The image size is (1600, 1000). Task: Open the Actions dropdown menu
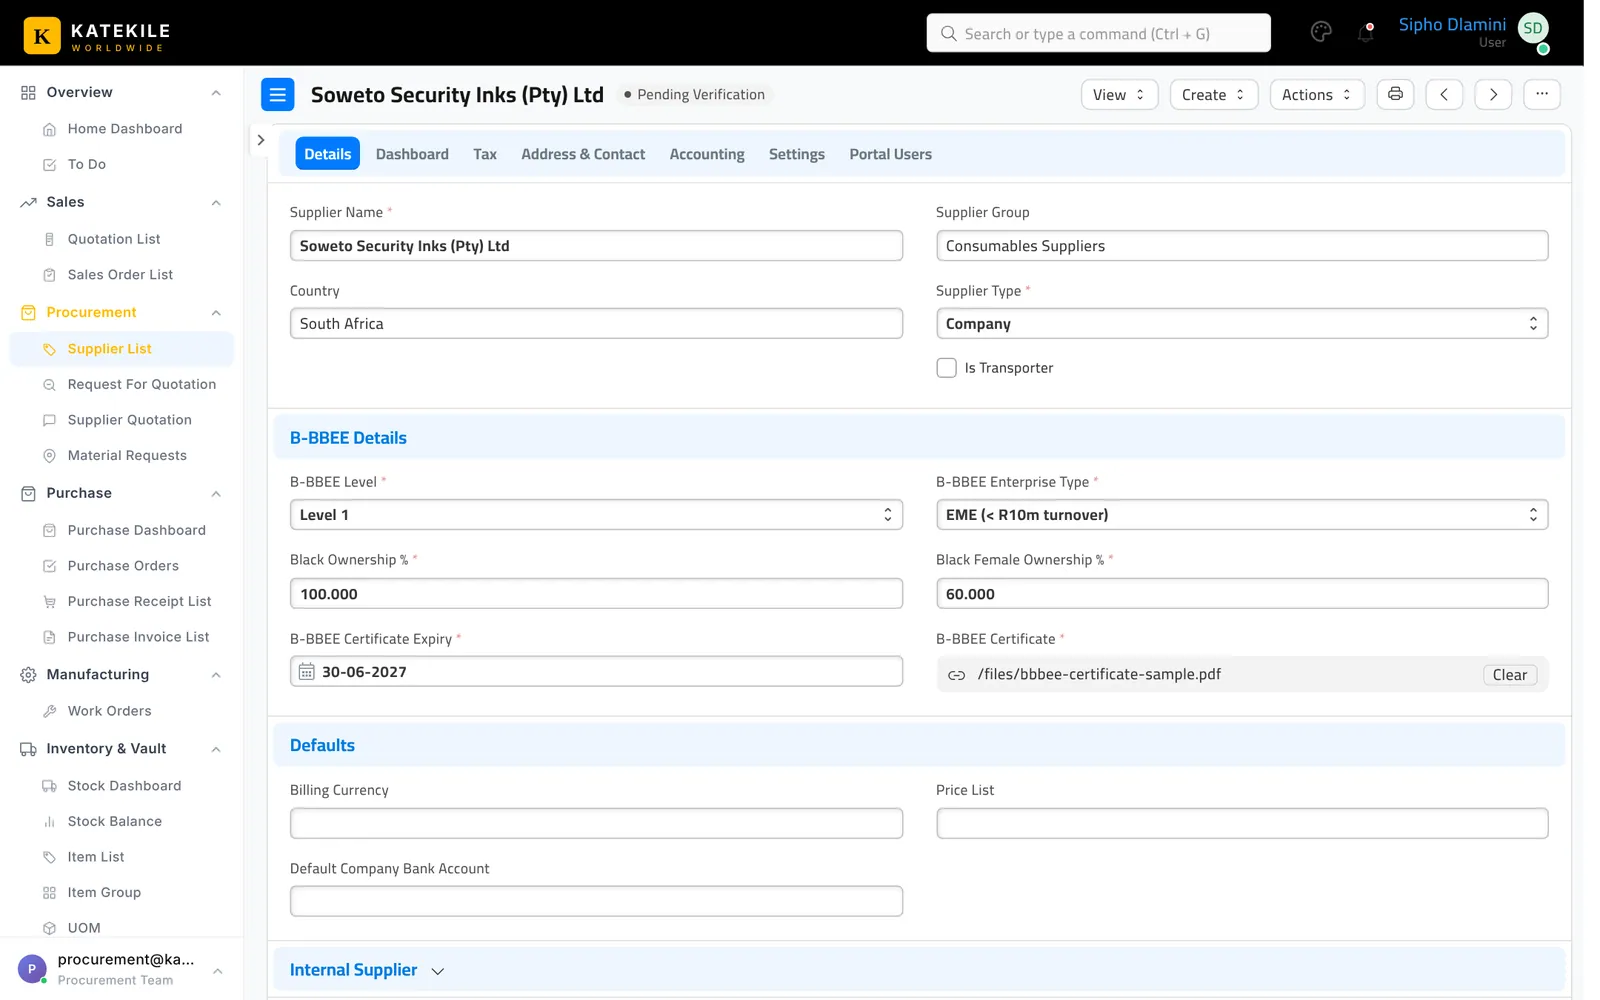point(1317,94)
